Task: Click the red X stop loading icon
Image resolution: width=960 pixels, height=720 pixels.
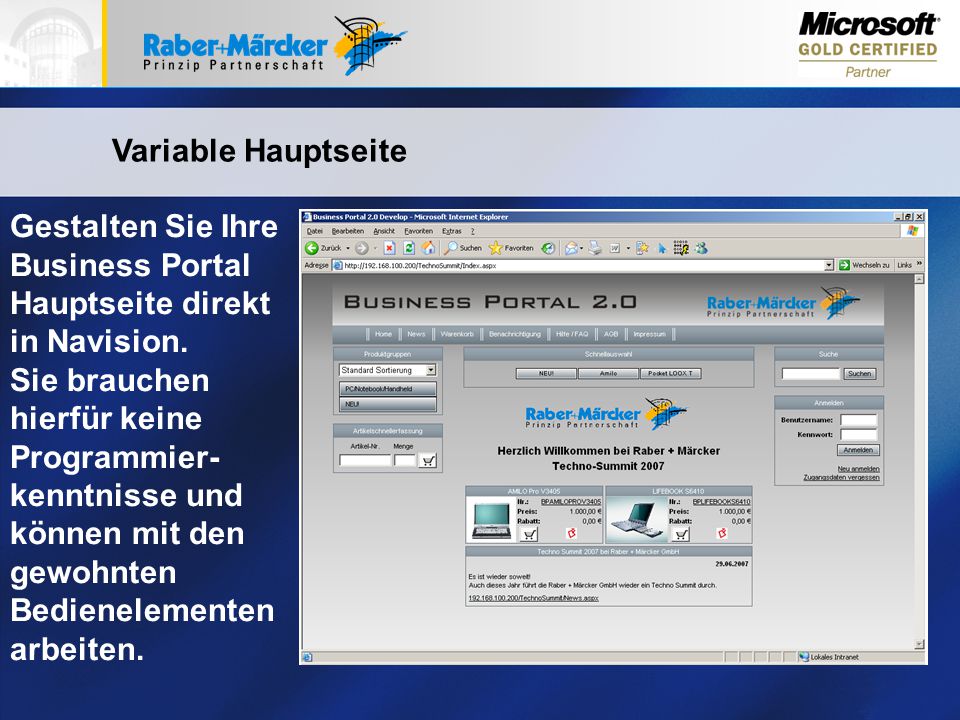Action: point(389,248)
